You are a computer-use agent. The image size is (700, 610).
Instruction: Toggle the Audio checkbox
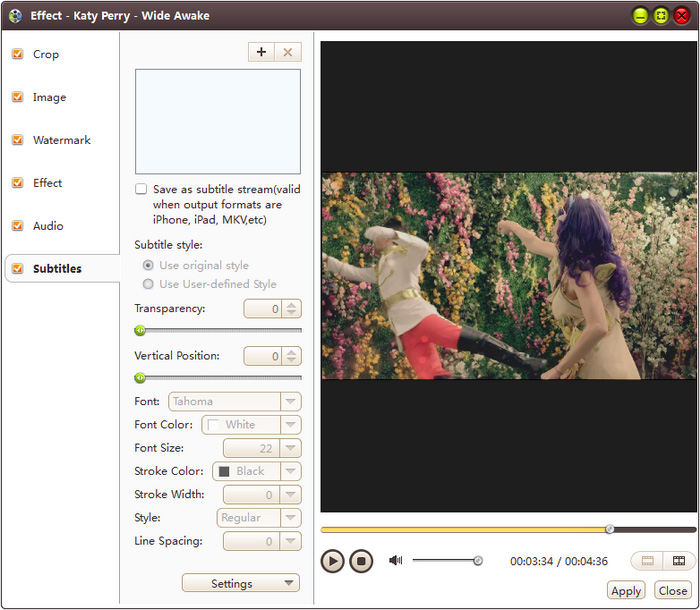[17, 226]
